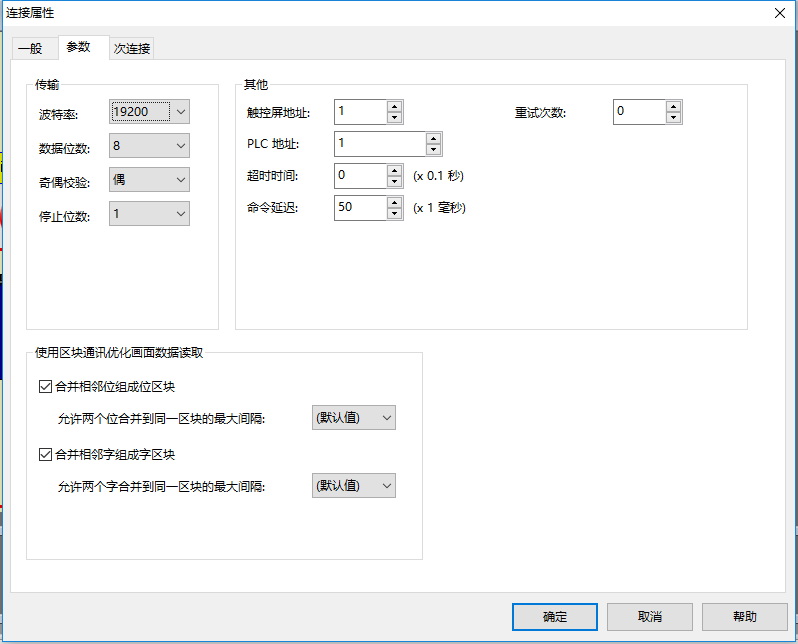Increase the 重试次数 spinner value
Image resolution: width=798 pixels, height=644 pixels.
click(673, 106)
